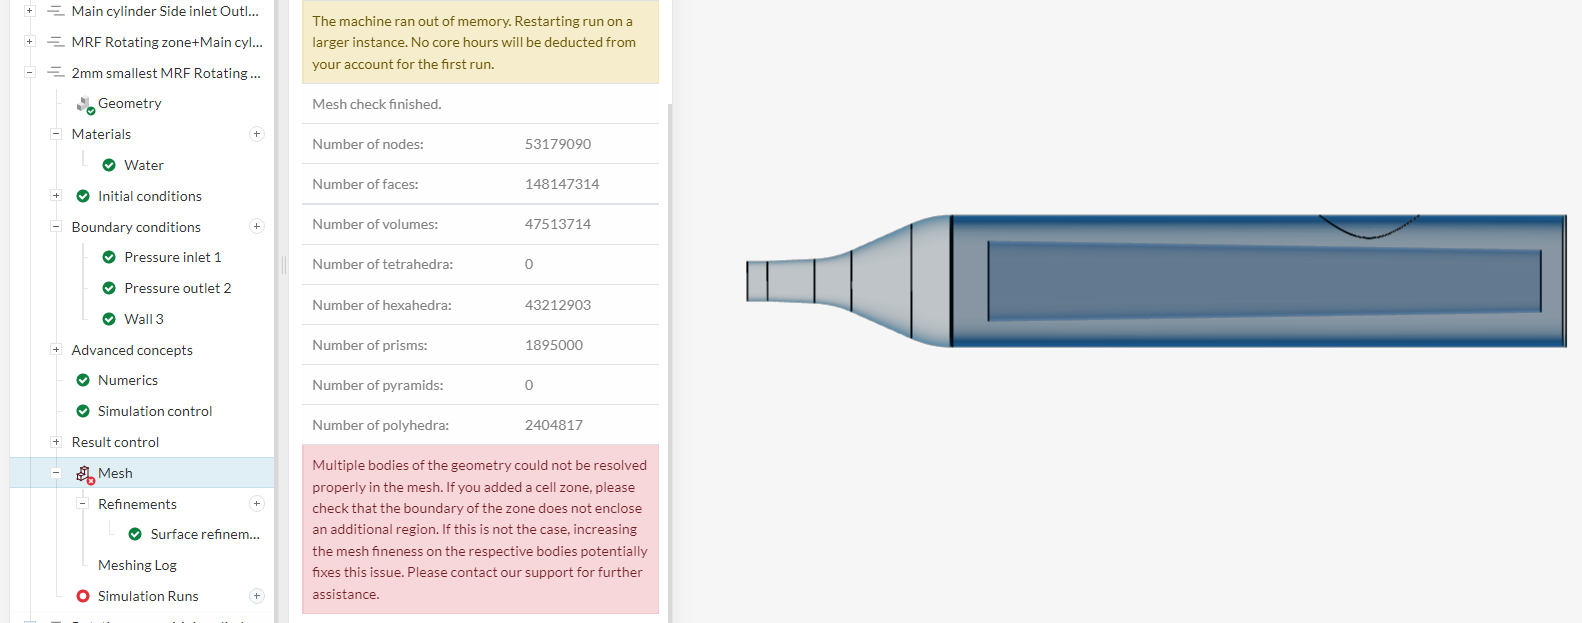Click the Geometry icon in the tree

(85, 104)
